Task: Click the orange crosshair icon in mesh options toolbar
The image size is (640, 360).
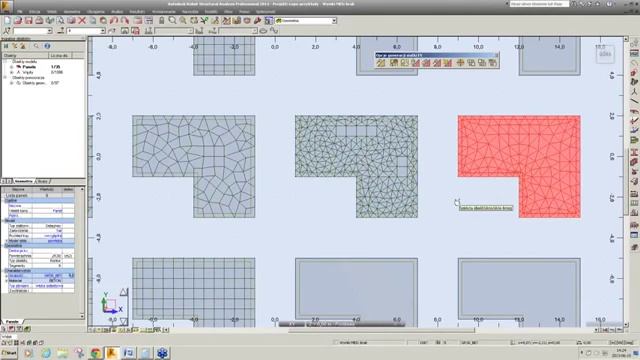Action: click(460, 63)
